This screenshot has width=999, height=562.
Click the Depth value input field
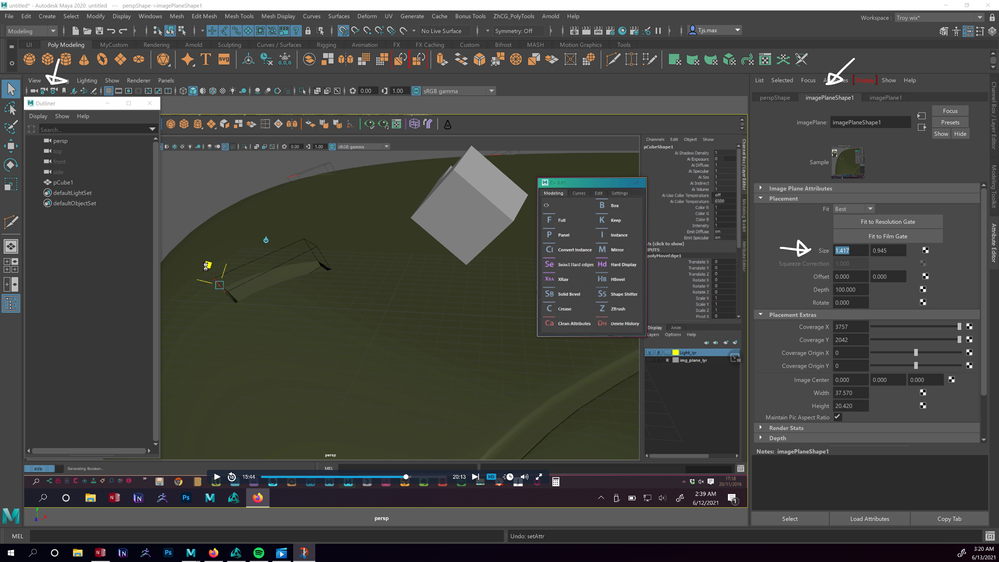851,289
